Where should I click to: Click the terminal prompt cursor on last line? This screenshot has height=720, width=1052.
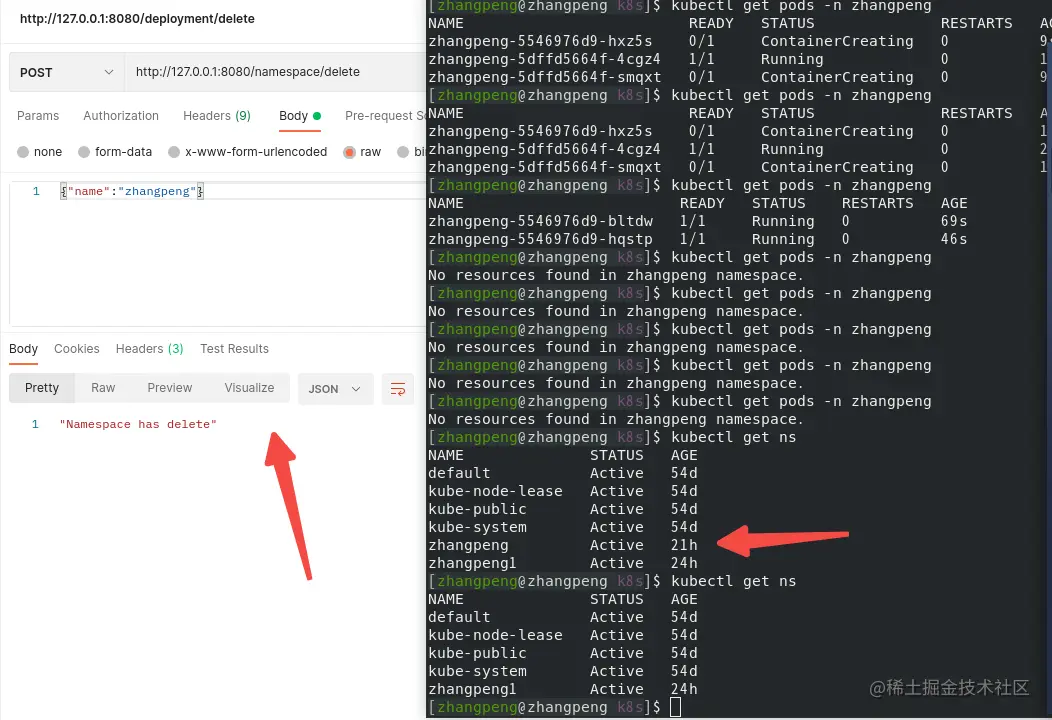(x=675, y=707)
